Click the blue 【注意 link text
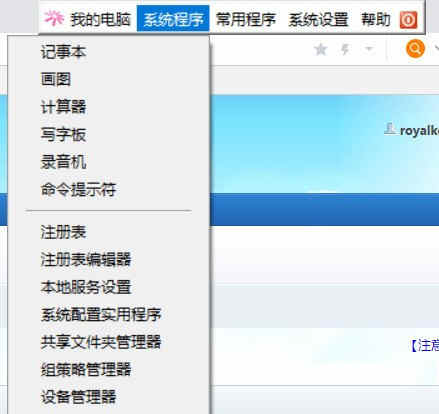Screen dimensions: 439x414 425,345
